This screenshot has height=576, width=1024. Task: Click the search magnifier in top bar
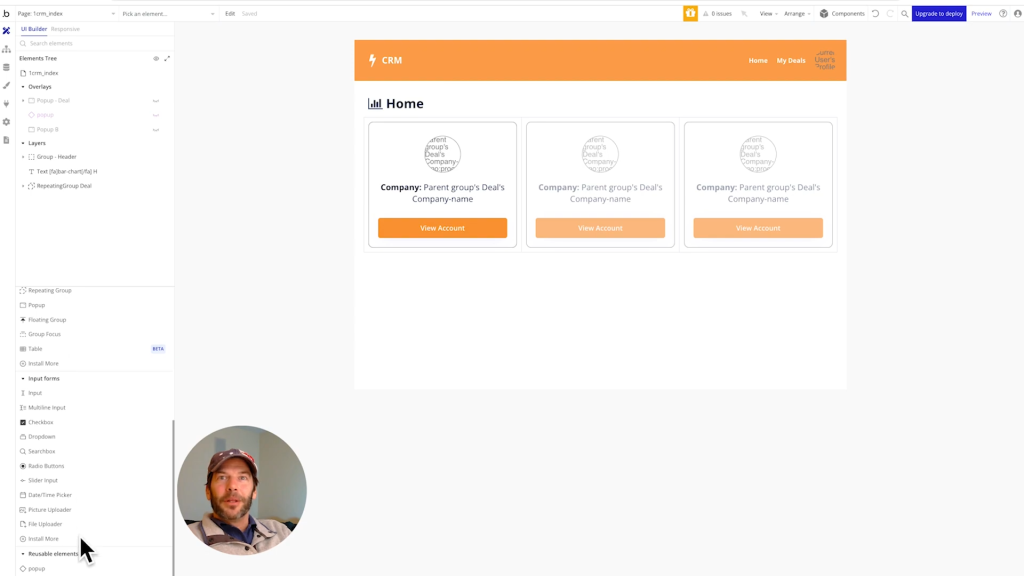904,14
